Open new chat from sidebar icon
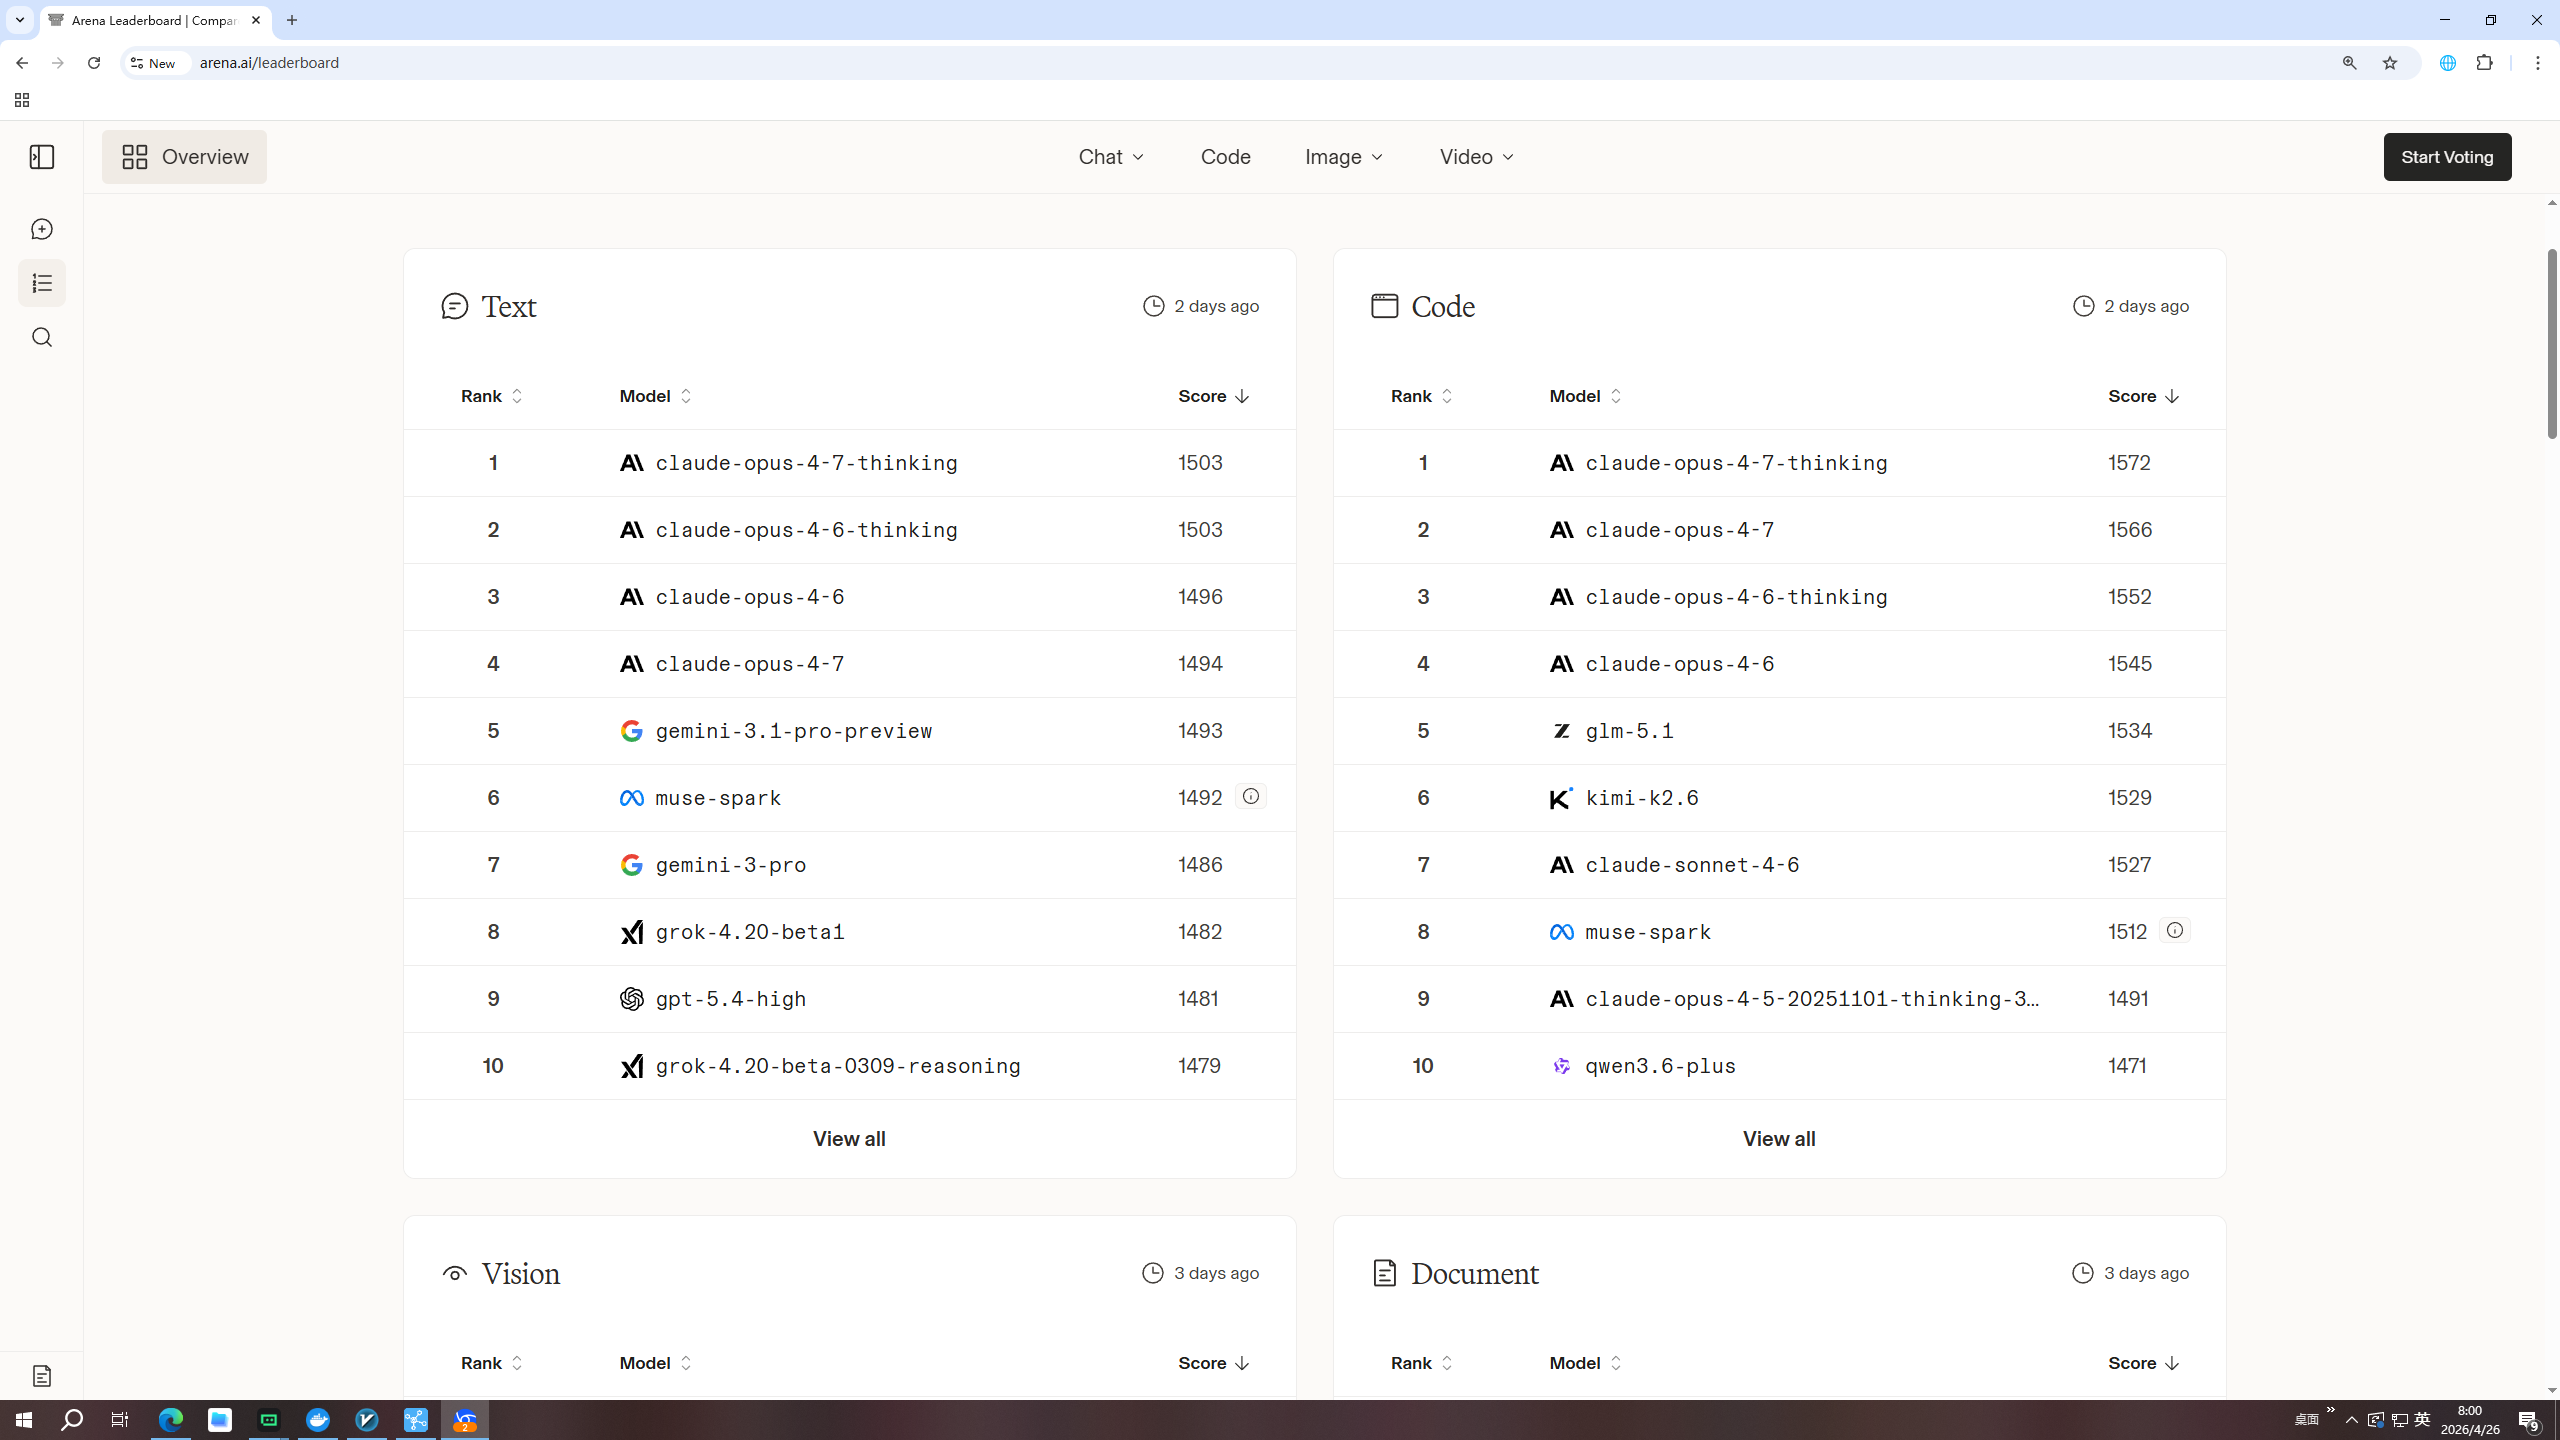This screenshot has width=2560, height=1440. (x=41, y=229)
